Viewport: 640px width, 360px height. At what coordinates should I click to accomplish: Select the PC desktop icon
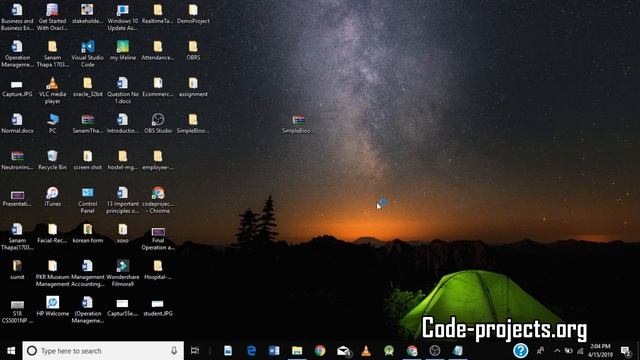pos(52,123)
